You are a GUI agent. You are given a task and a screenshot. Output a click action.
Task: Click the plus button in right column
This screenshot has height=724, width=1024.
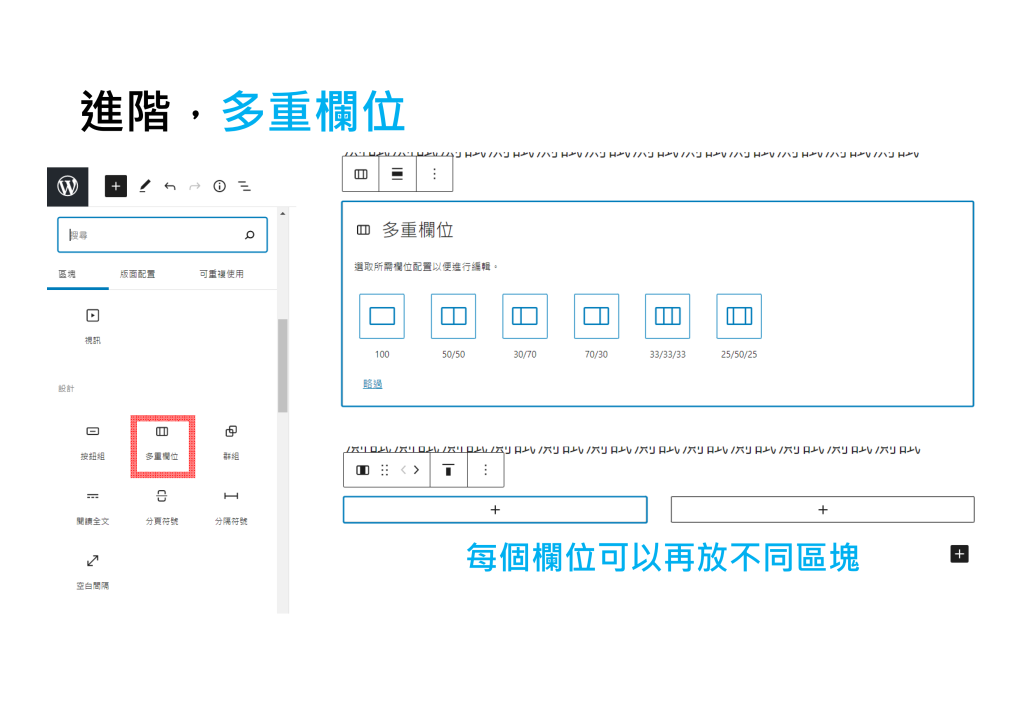pyautogui.click(x=822, y=510)
